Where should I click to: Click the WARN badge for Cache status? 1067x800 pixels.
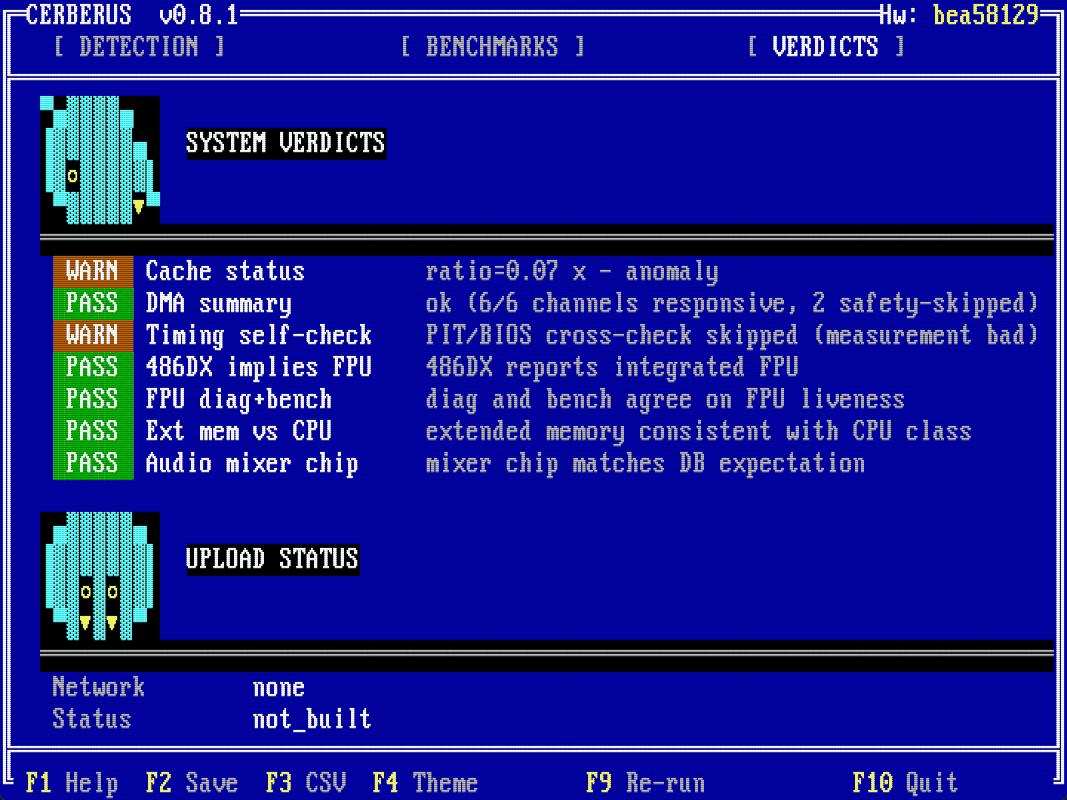(93, 271)
